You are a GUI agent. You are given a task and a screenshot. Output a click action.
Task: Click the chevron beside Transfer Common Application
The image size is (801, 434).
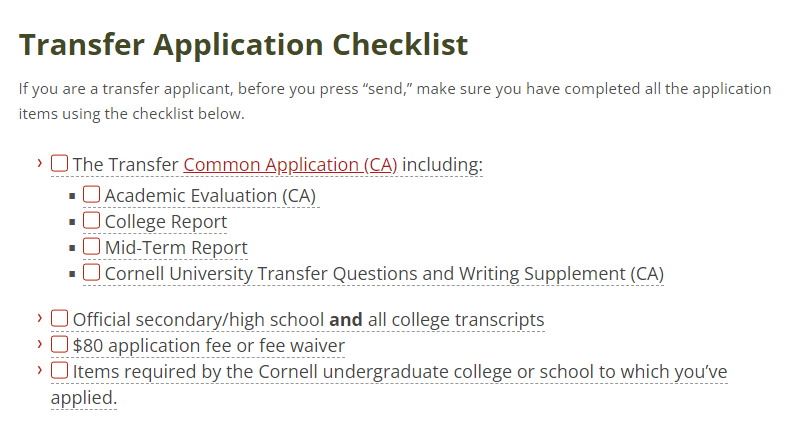[40, 163]
